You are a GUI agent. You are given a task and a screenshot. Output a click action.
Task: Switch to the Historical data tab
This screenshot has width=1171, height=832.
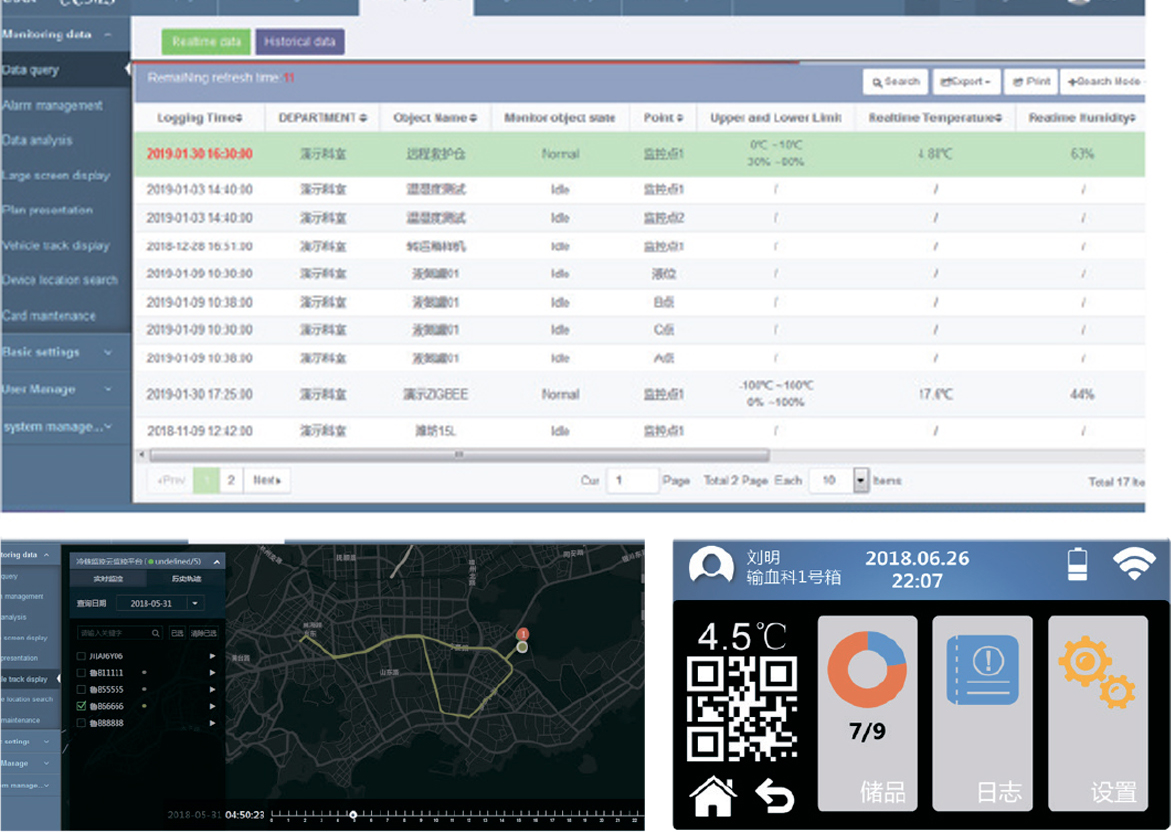coord(300,42)
